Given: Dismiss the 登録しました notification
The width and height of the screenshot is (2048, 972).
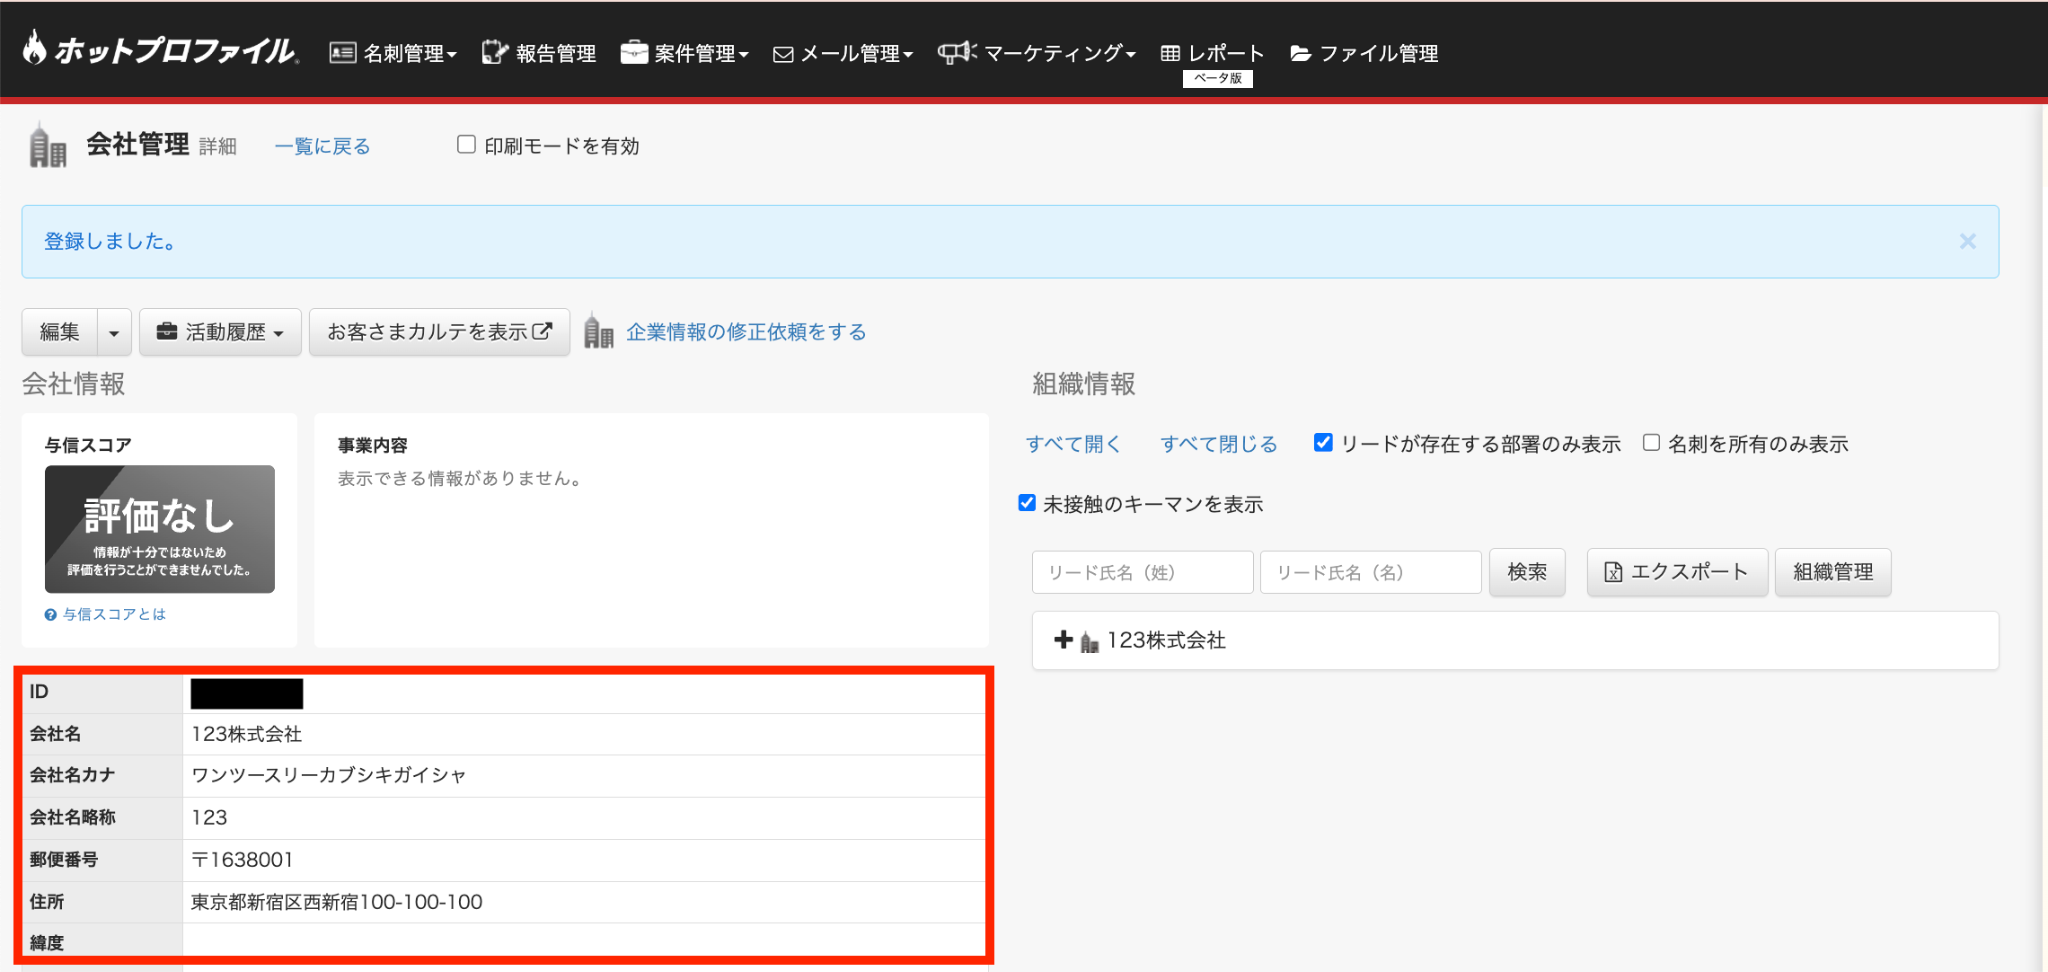Looking at the screenshot, I should pyautogui.click(x=1967, y=241).
